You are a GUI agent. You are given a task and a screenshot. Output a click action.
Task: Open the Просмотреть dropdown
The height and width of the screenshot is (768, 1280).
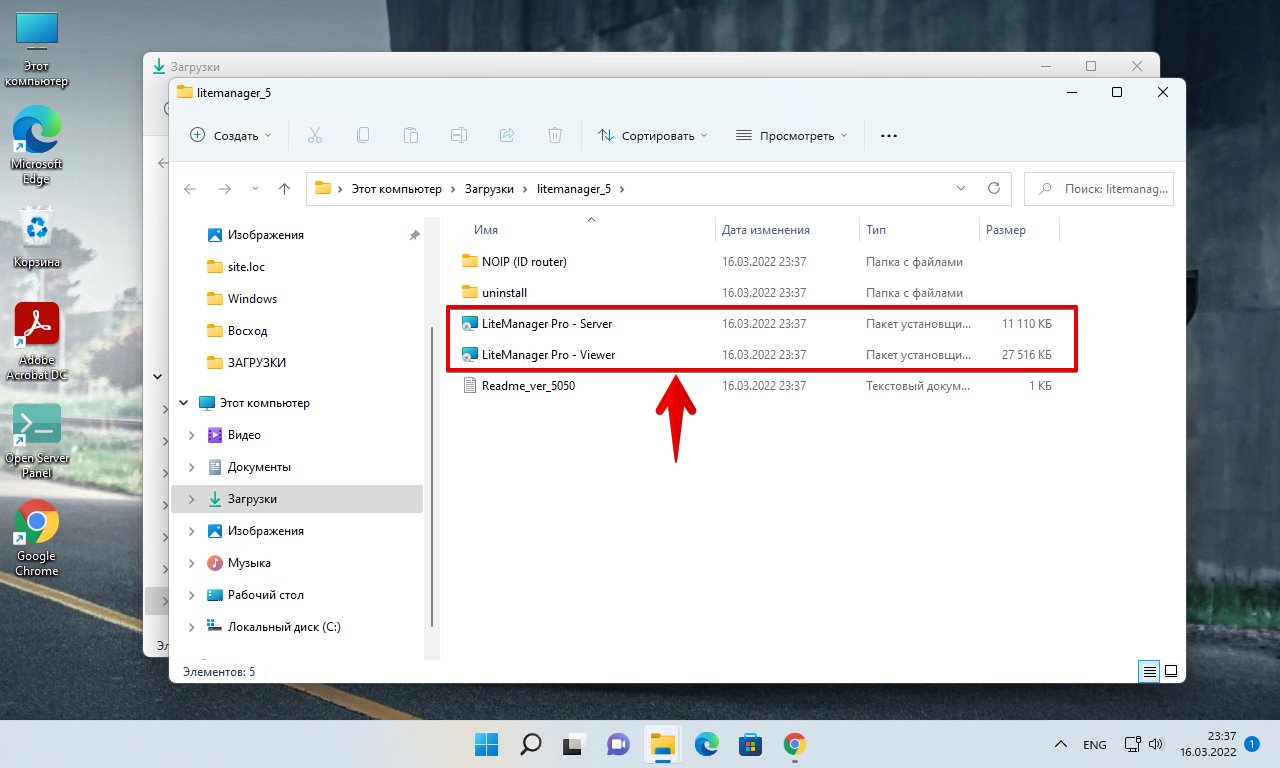[x=791, y=135]
